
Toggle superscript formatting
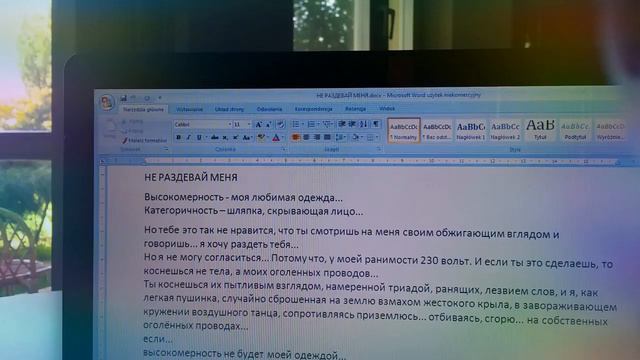tap(235, 138)
